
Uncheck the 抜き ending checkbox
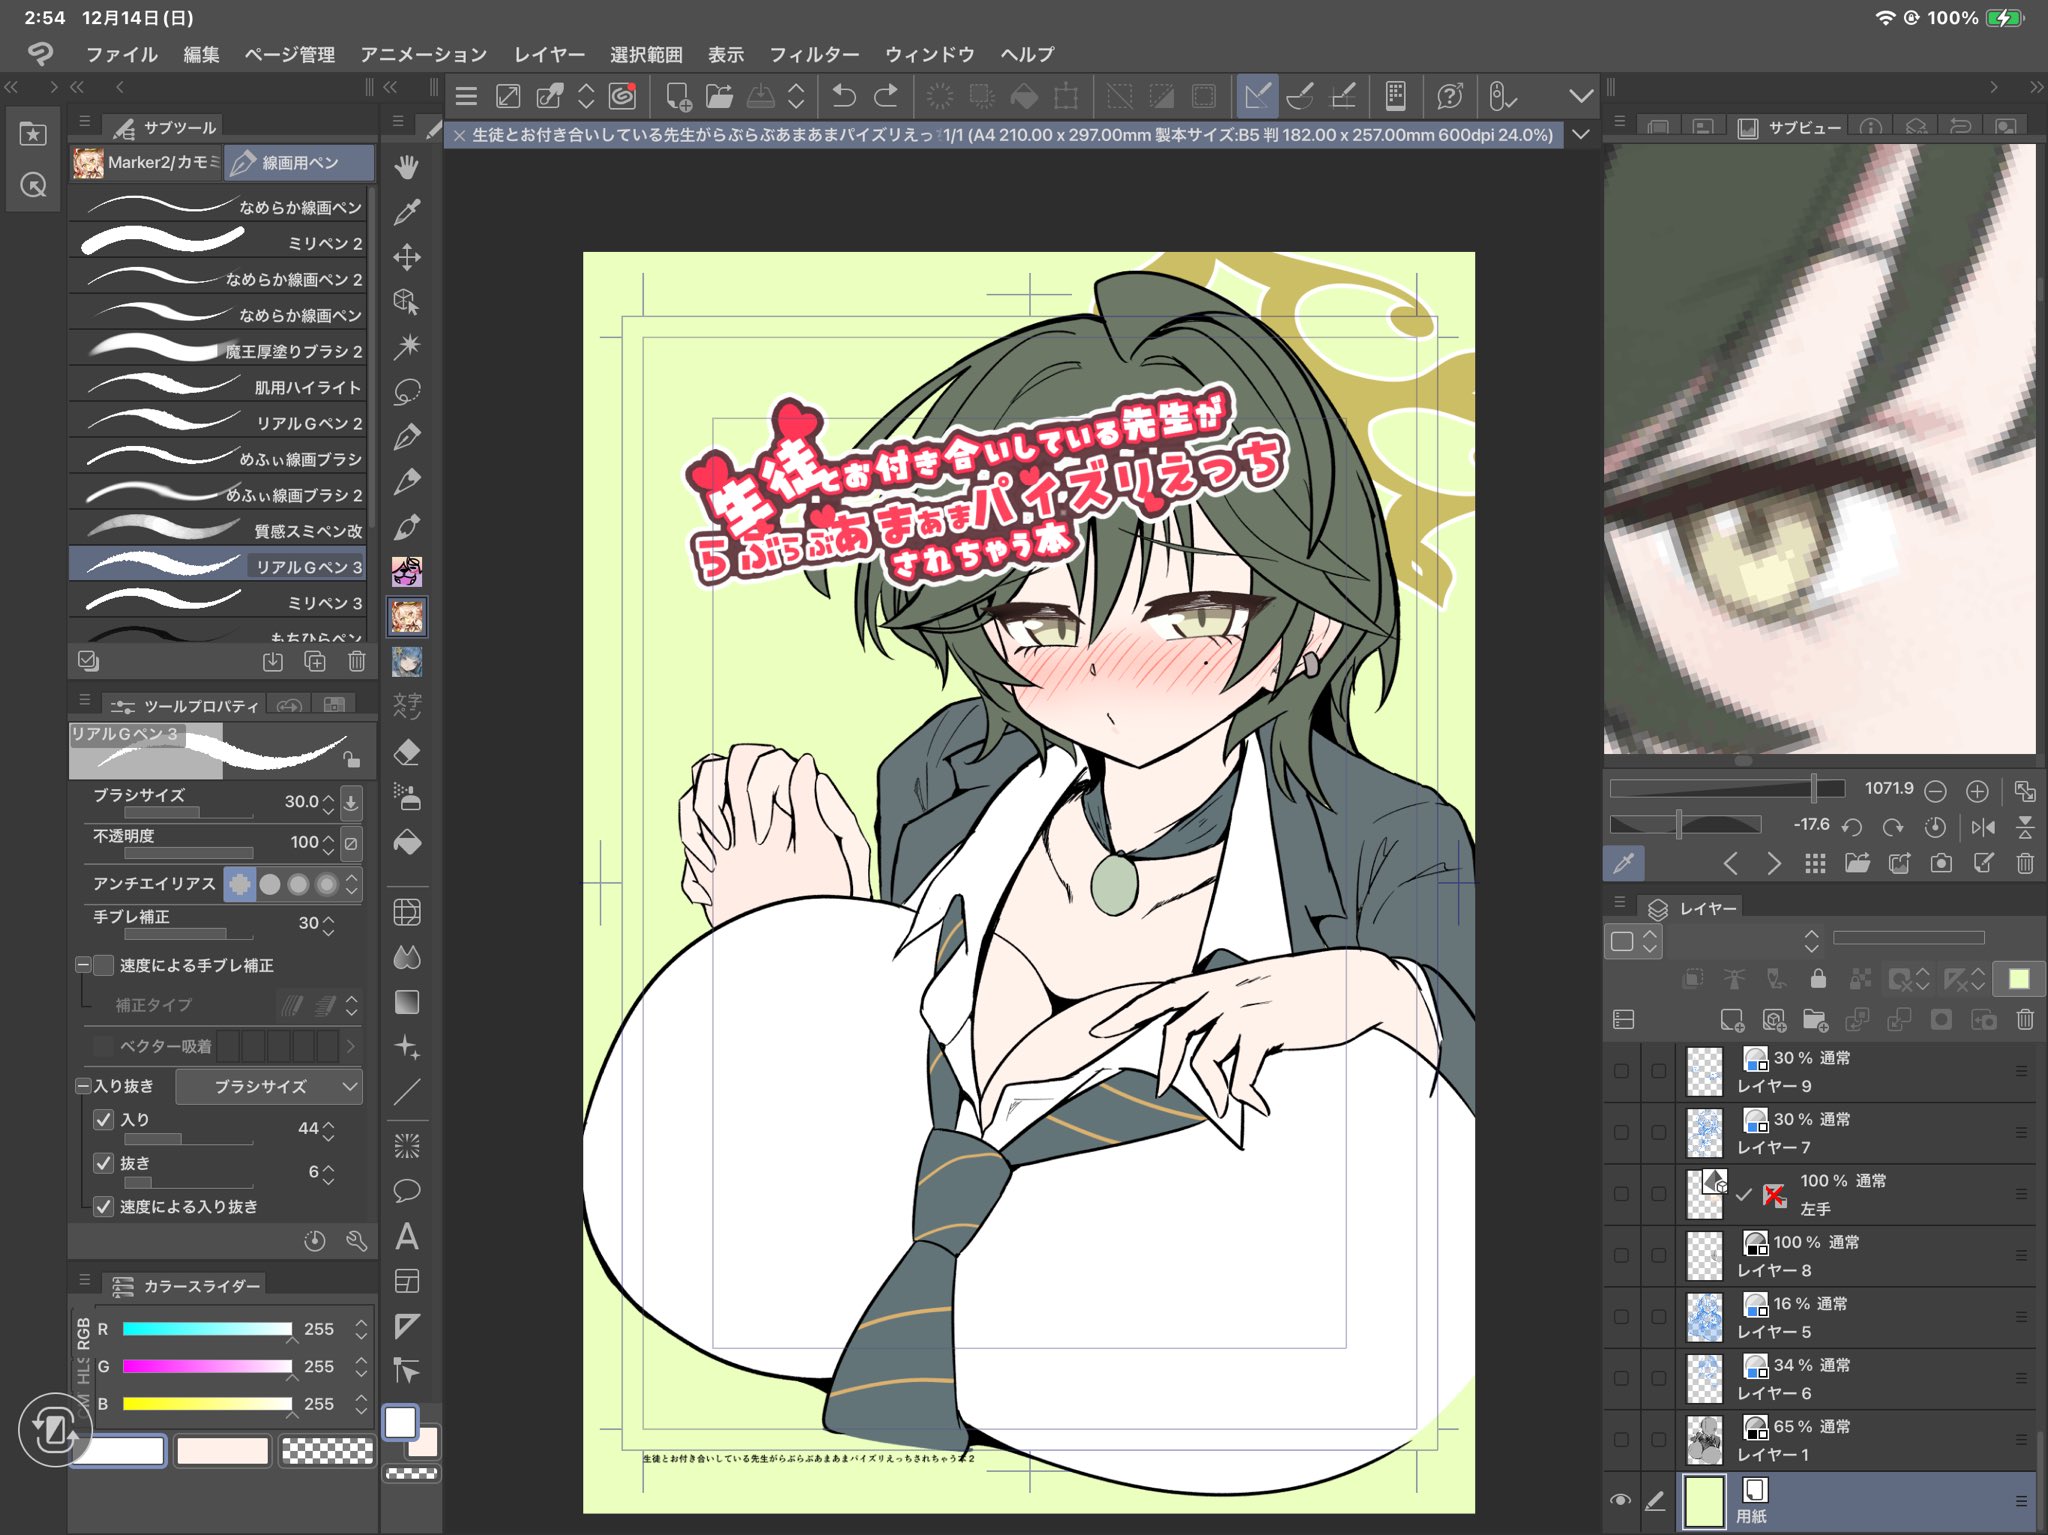tap(103, 1163)
